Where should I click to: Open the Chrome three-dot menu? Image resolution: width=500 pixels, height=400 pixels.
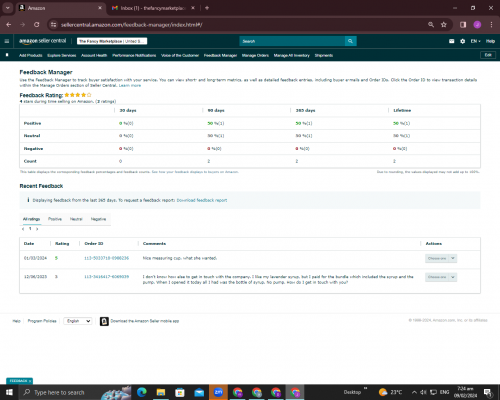[491, 25]
